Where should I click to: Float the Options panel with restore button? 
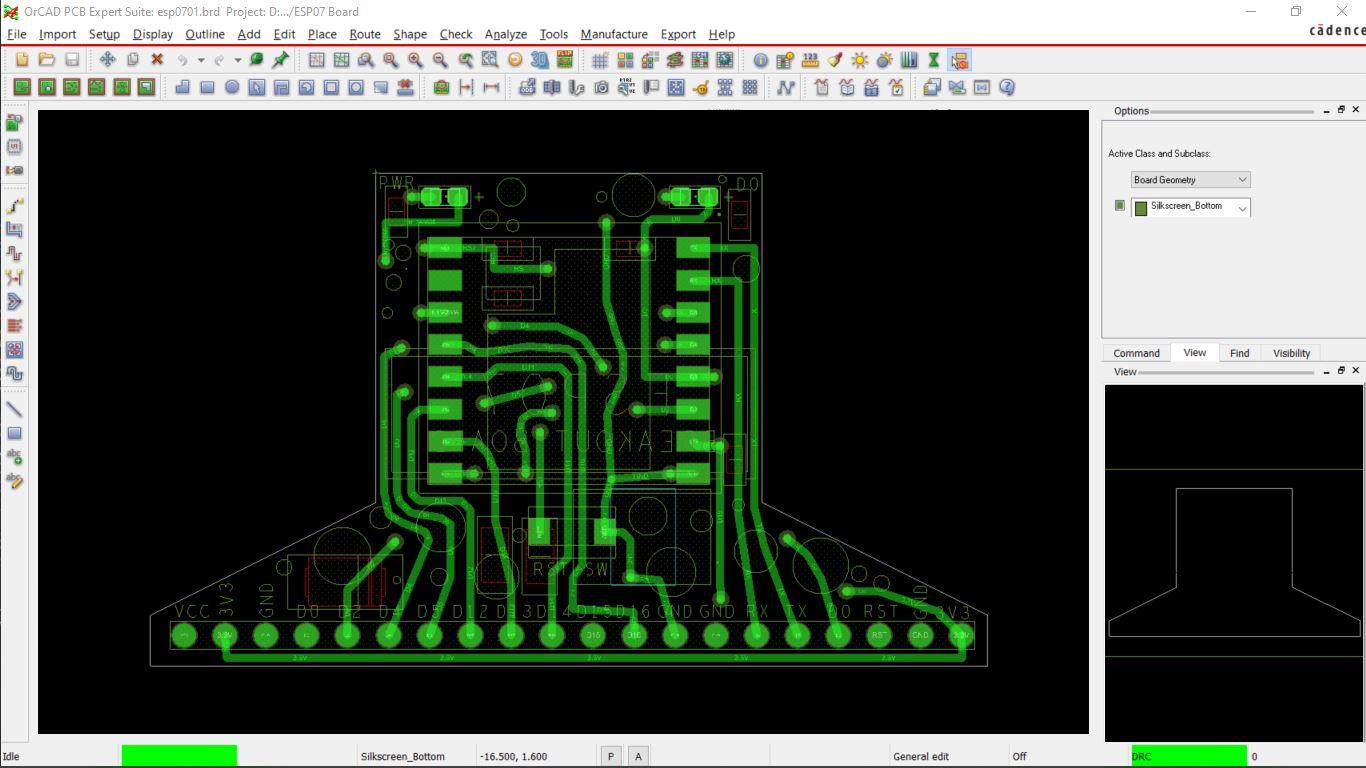(1341, 109)
